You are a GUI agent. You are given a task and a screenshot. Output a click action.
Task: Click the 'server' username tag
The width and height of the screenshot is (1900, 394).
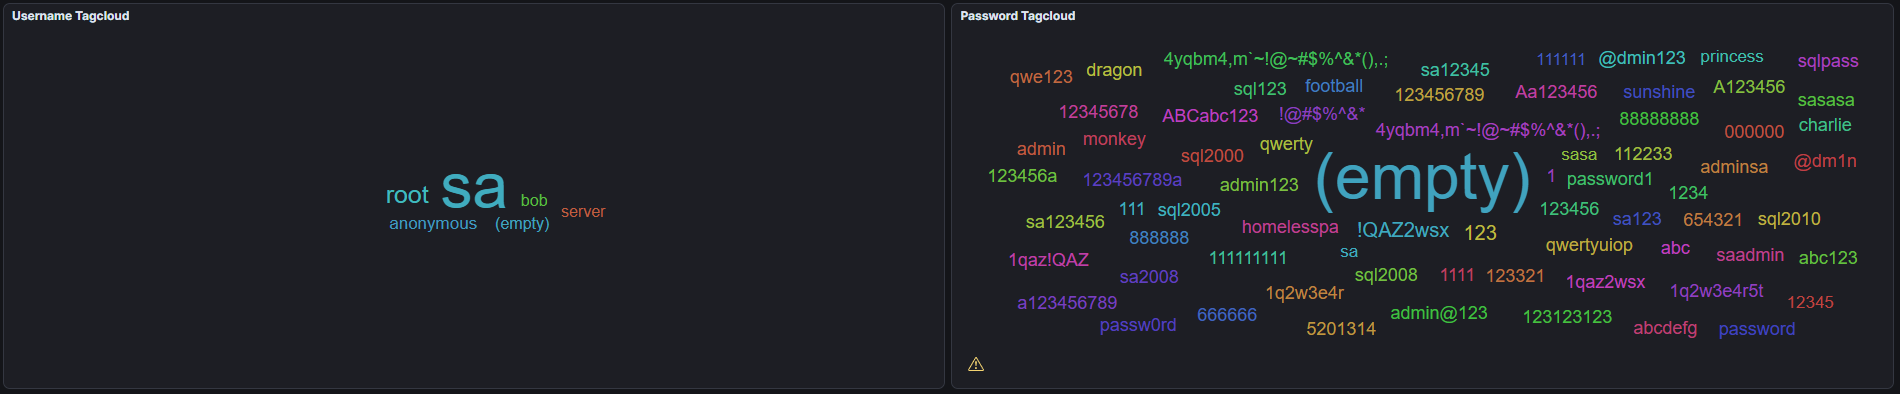[x=583, y=212]
